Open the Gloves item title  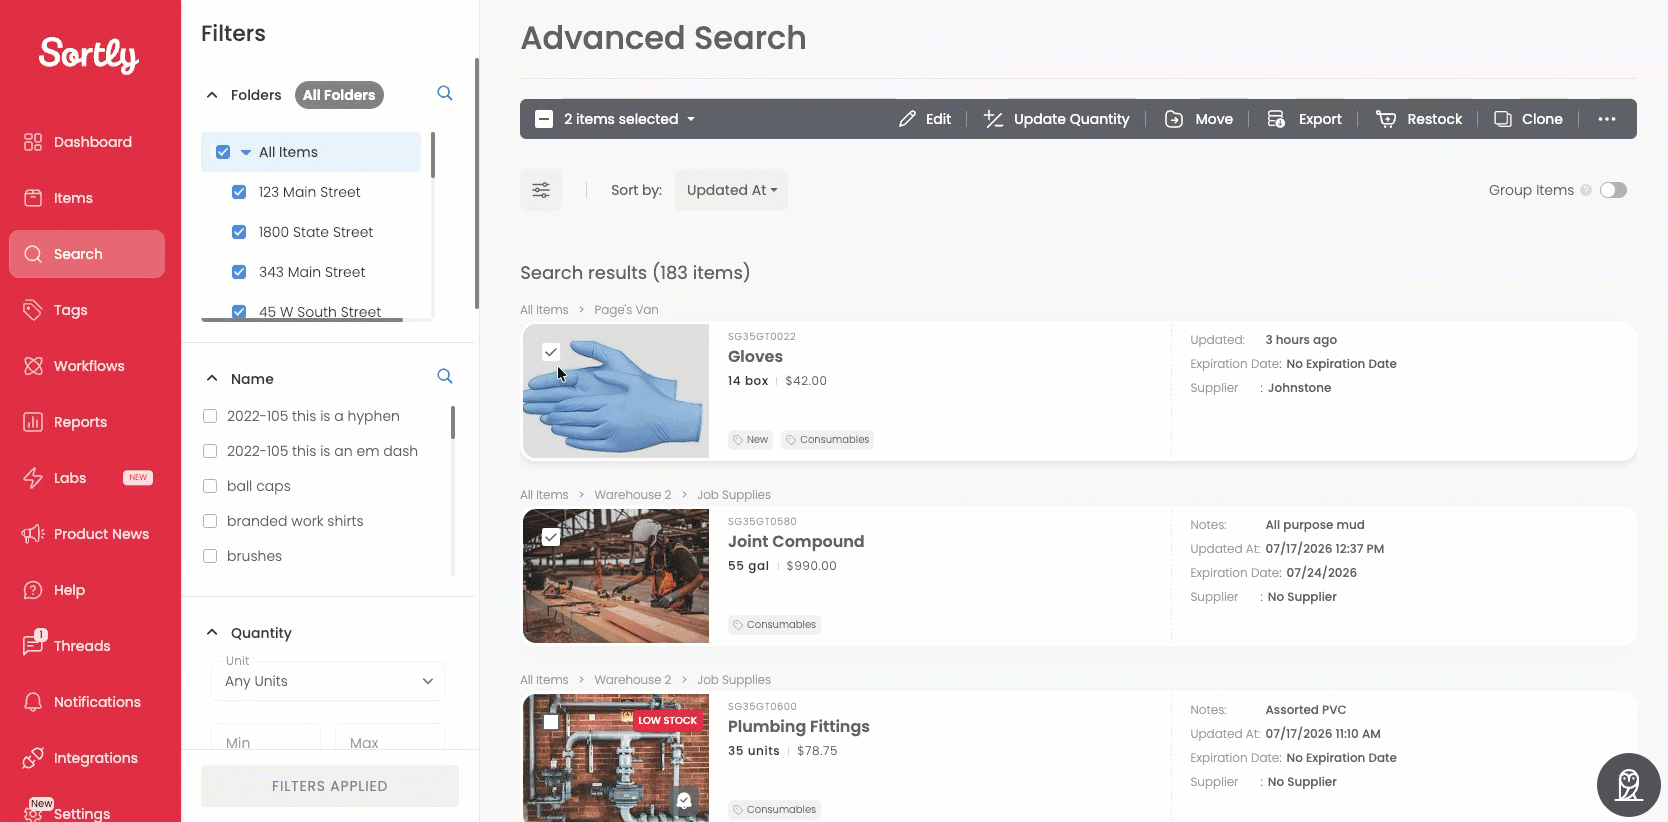click(755, 357)
